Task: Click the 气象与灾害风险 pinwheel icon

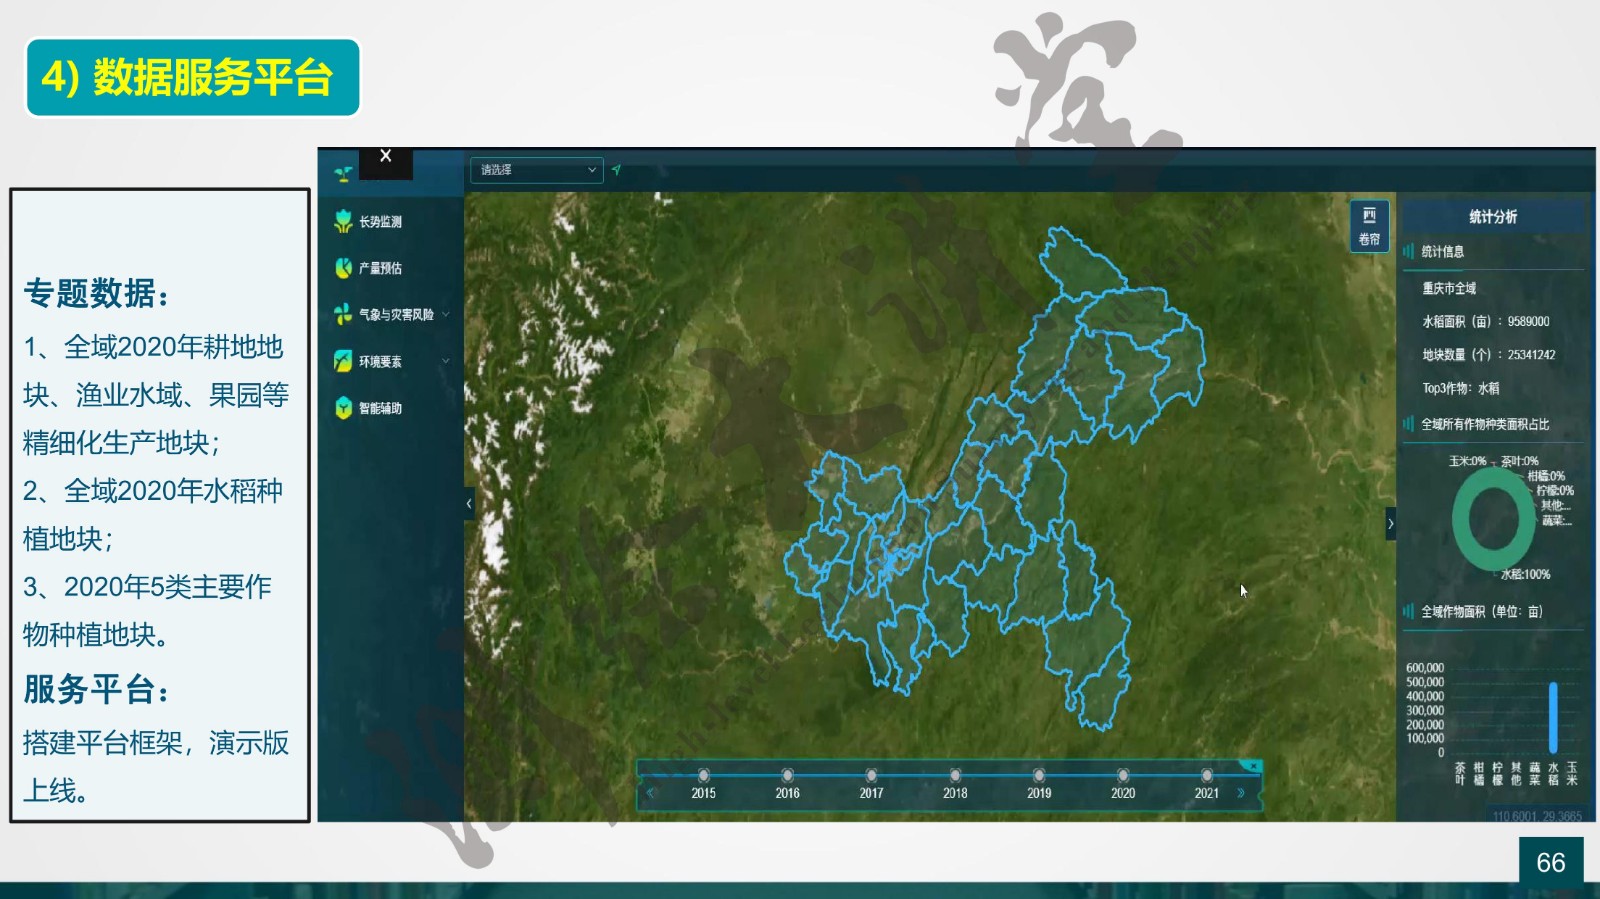Action: 343,314
